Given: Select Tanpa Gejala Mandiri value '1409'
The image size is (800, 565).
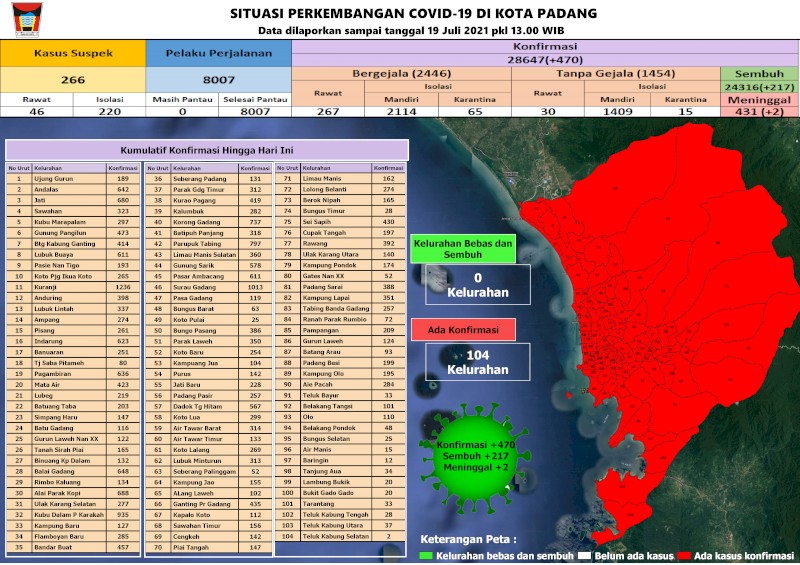Looking at the screenshot, I should tap(618, 111).
